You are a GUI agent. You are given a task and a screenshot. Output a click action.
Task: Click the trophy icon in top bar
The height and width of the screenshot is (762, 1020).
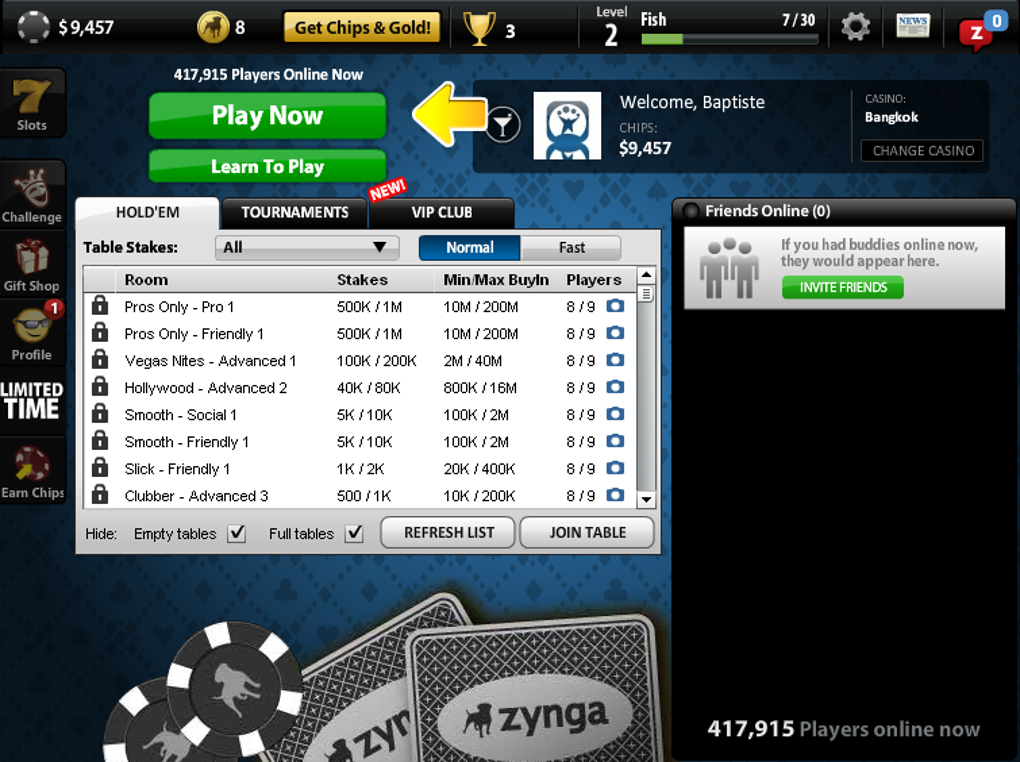click(x=479, y=29)
